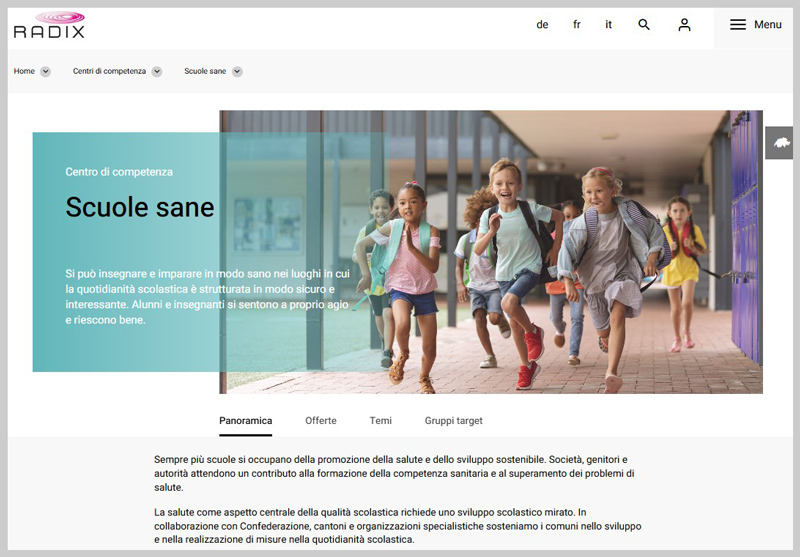Open the Temi tab
Viewport: 800px width, 557px height.
(x=380, y=421)
